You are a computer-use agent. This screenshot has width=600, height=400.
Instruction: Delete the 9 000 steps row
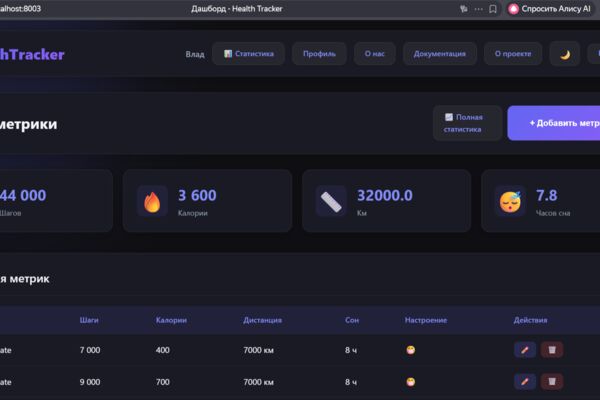(552, 382)
